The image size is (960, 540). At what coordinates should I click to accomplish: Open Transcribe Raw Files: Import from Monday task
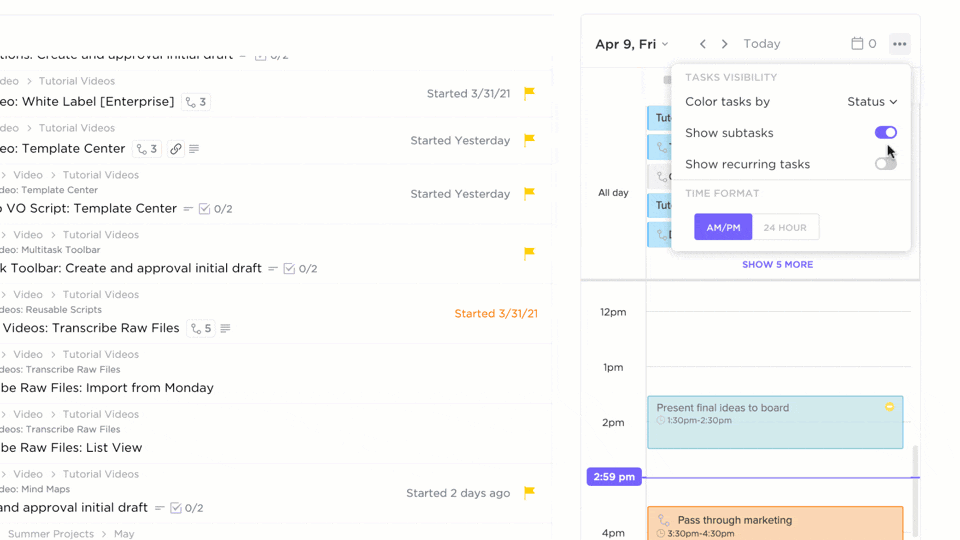[x=107, y=388]
